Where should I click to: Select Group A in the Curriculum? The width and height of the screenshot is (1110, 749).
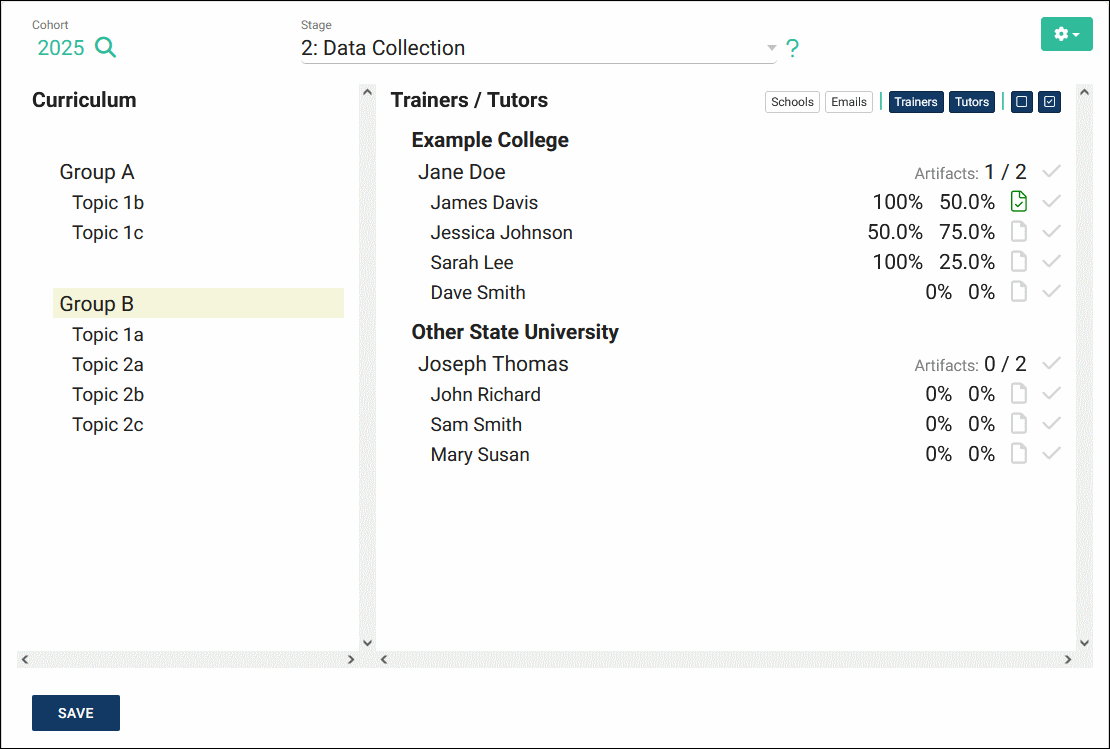pos(96,172)
